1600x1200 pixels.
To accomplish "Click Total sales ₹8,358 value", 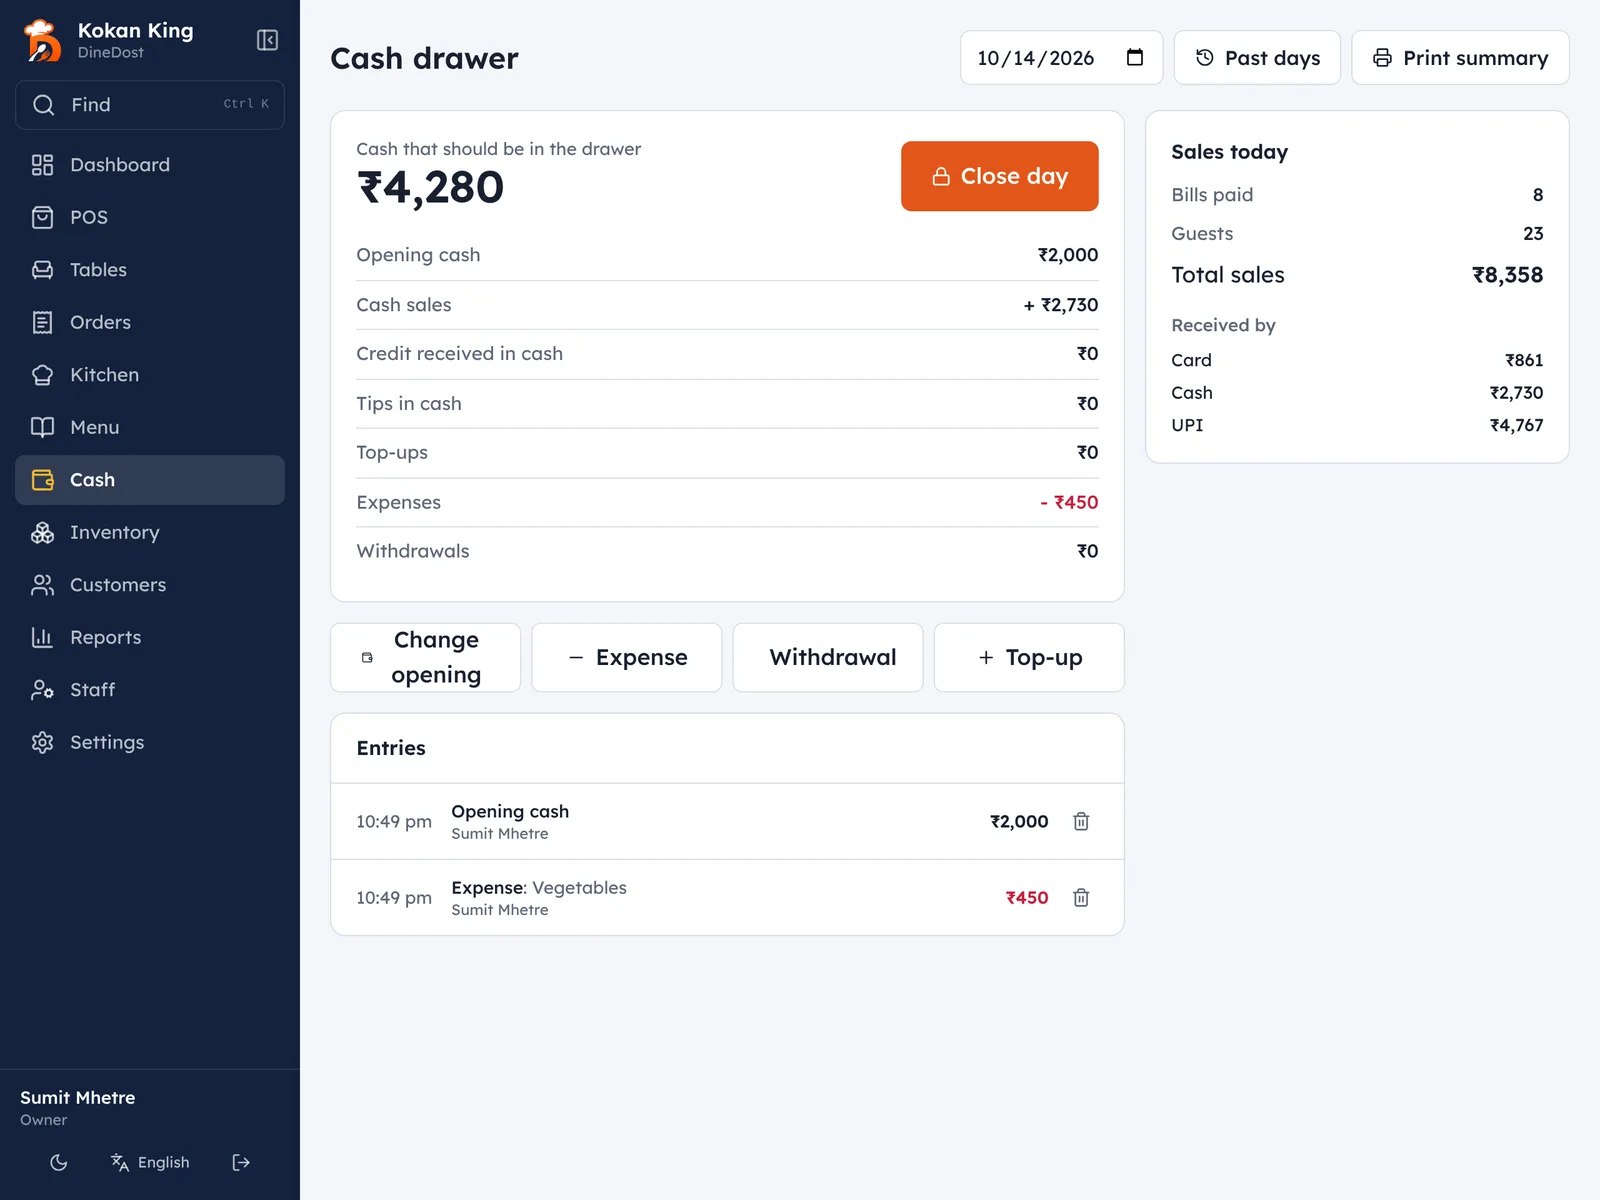I will coord(1507,275).
